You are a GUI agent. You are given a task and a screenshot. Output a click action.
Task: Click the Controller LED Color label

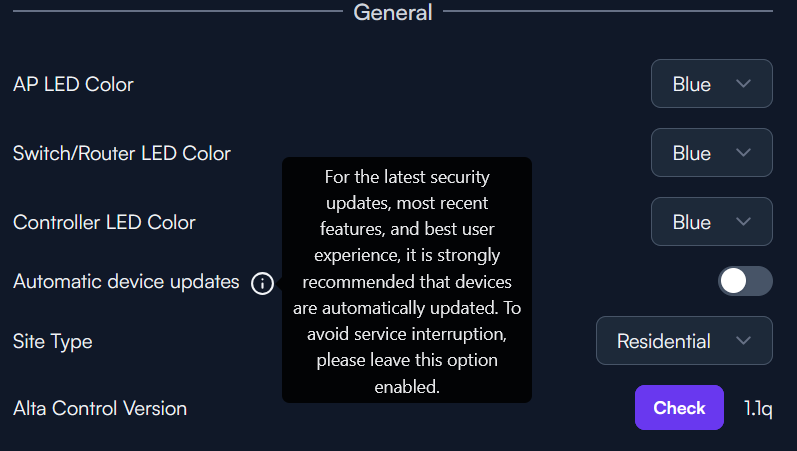104,222
